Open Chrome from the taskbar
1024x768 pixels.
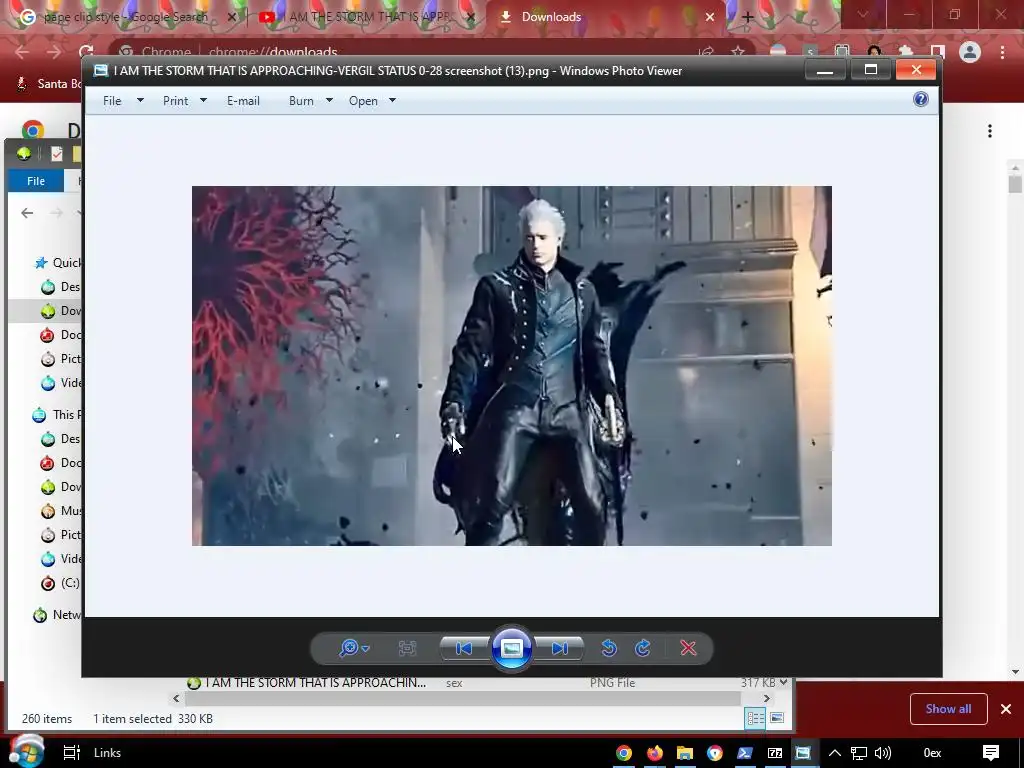pyautogui.click(x=624, y=753)
